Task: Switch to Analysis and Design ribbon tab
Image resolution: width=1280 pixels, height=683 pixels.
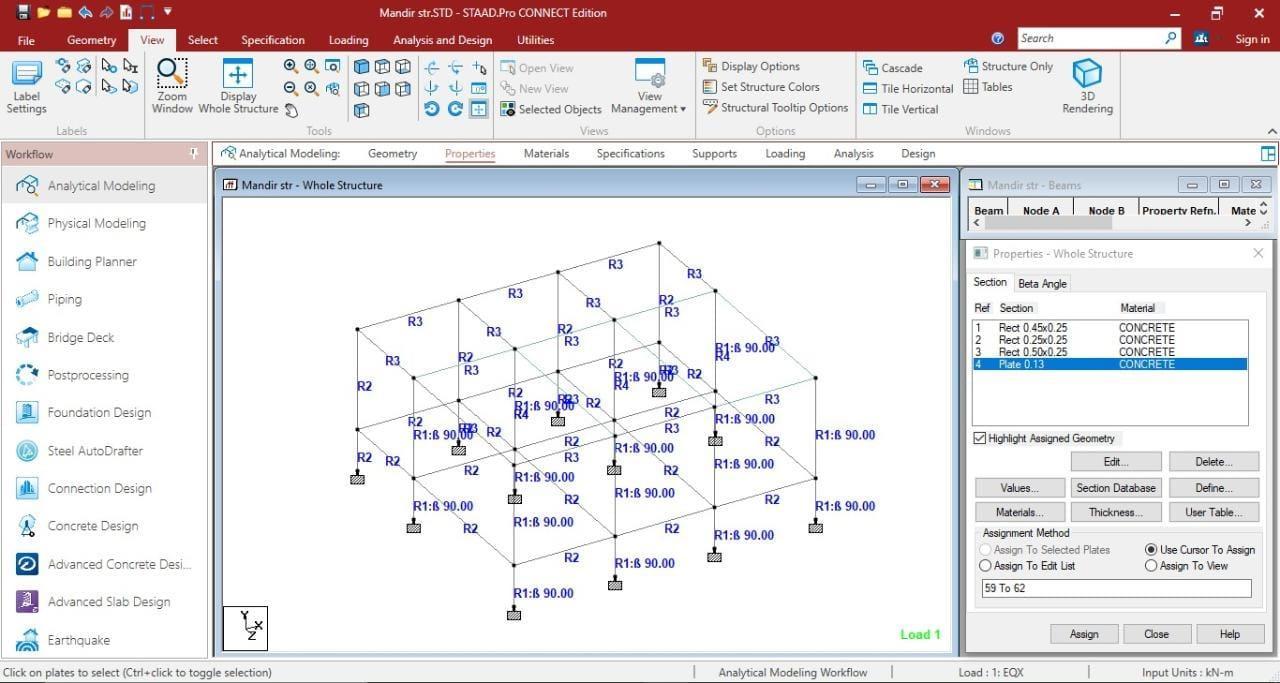Action: point(442,40)
